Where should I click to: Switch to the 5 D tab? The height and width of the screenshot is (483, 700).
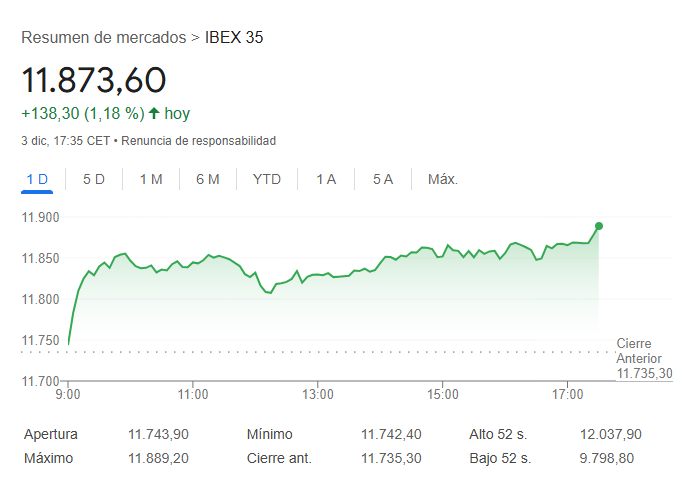tap(94, 179)
